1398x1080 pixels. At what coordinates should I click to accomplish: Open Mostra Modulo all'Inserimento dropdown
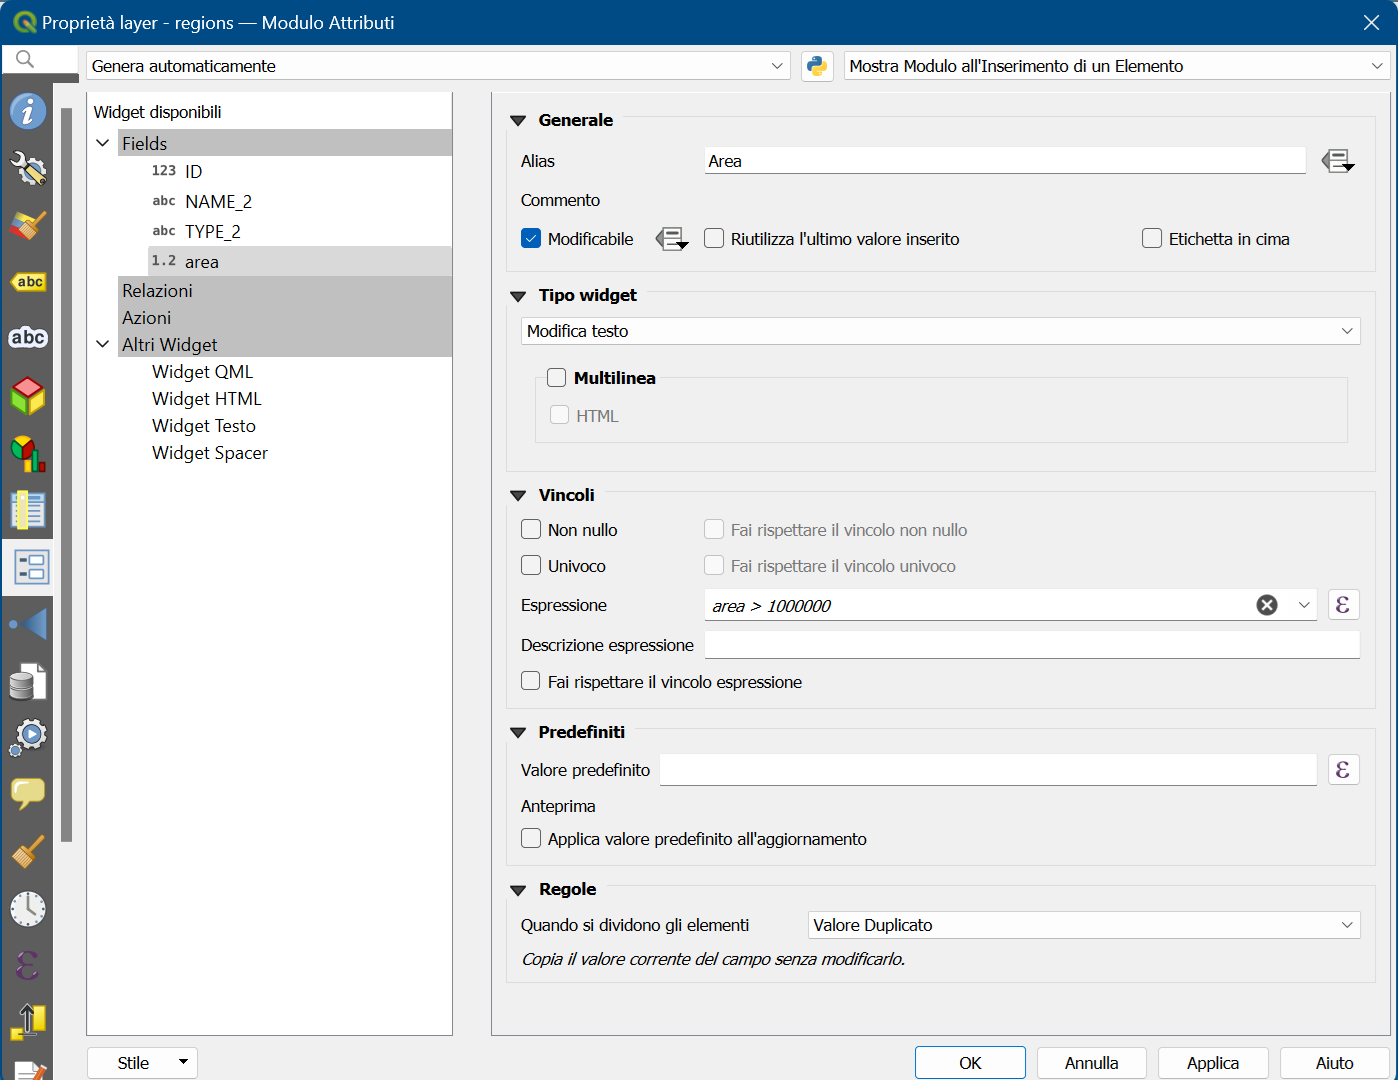(x=1117, y=66)
